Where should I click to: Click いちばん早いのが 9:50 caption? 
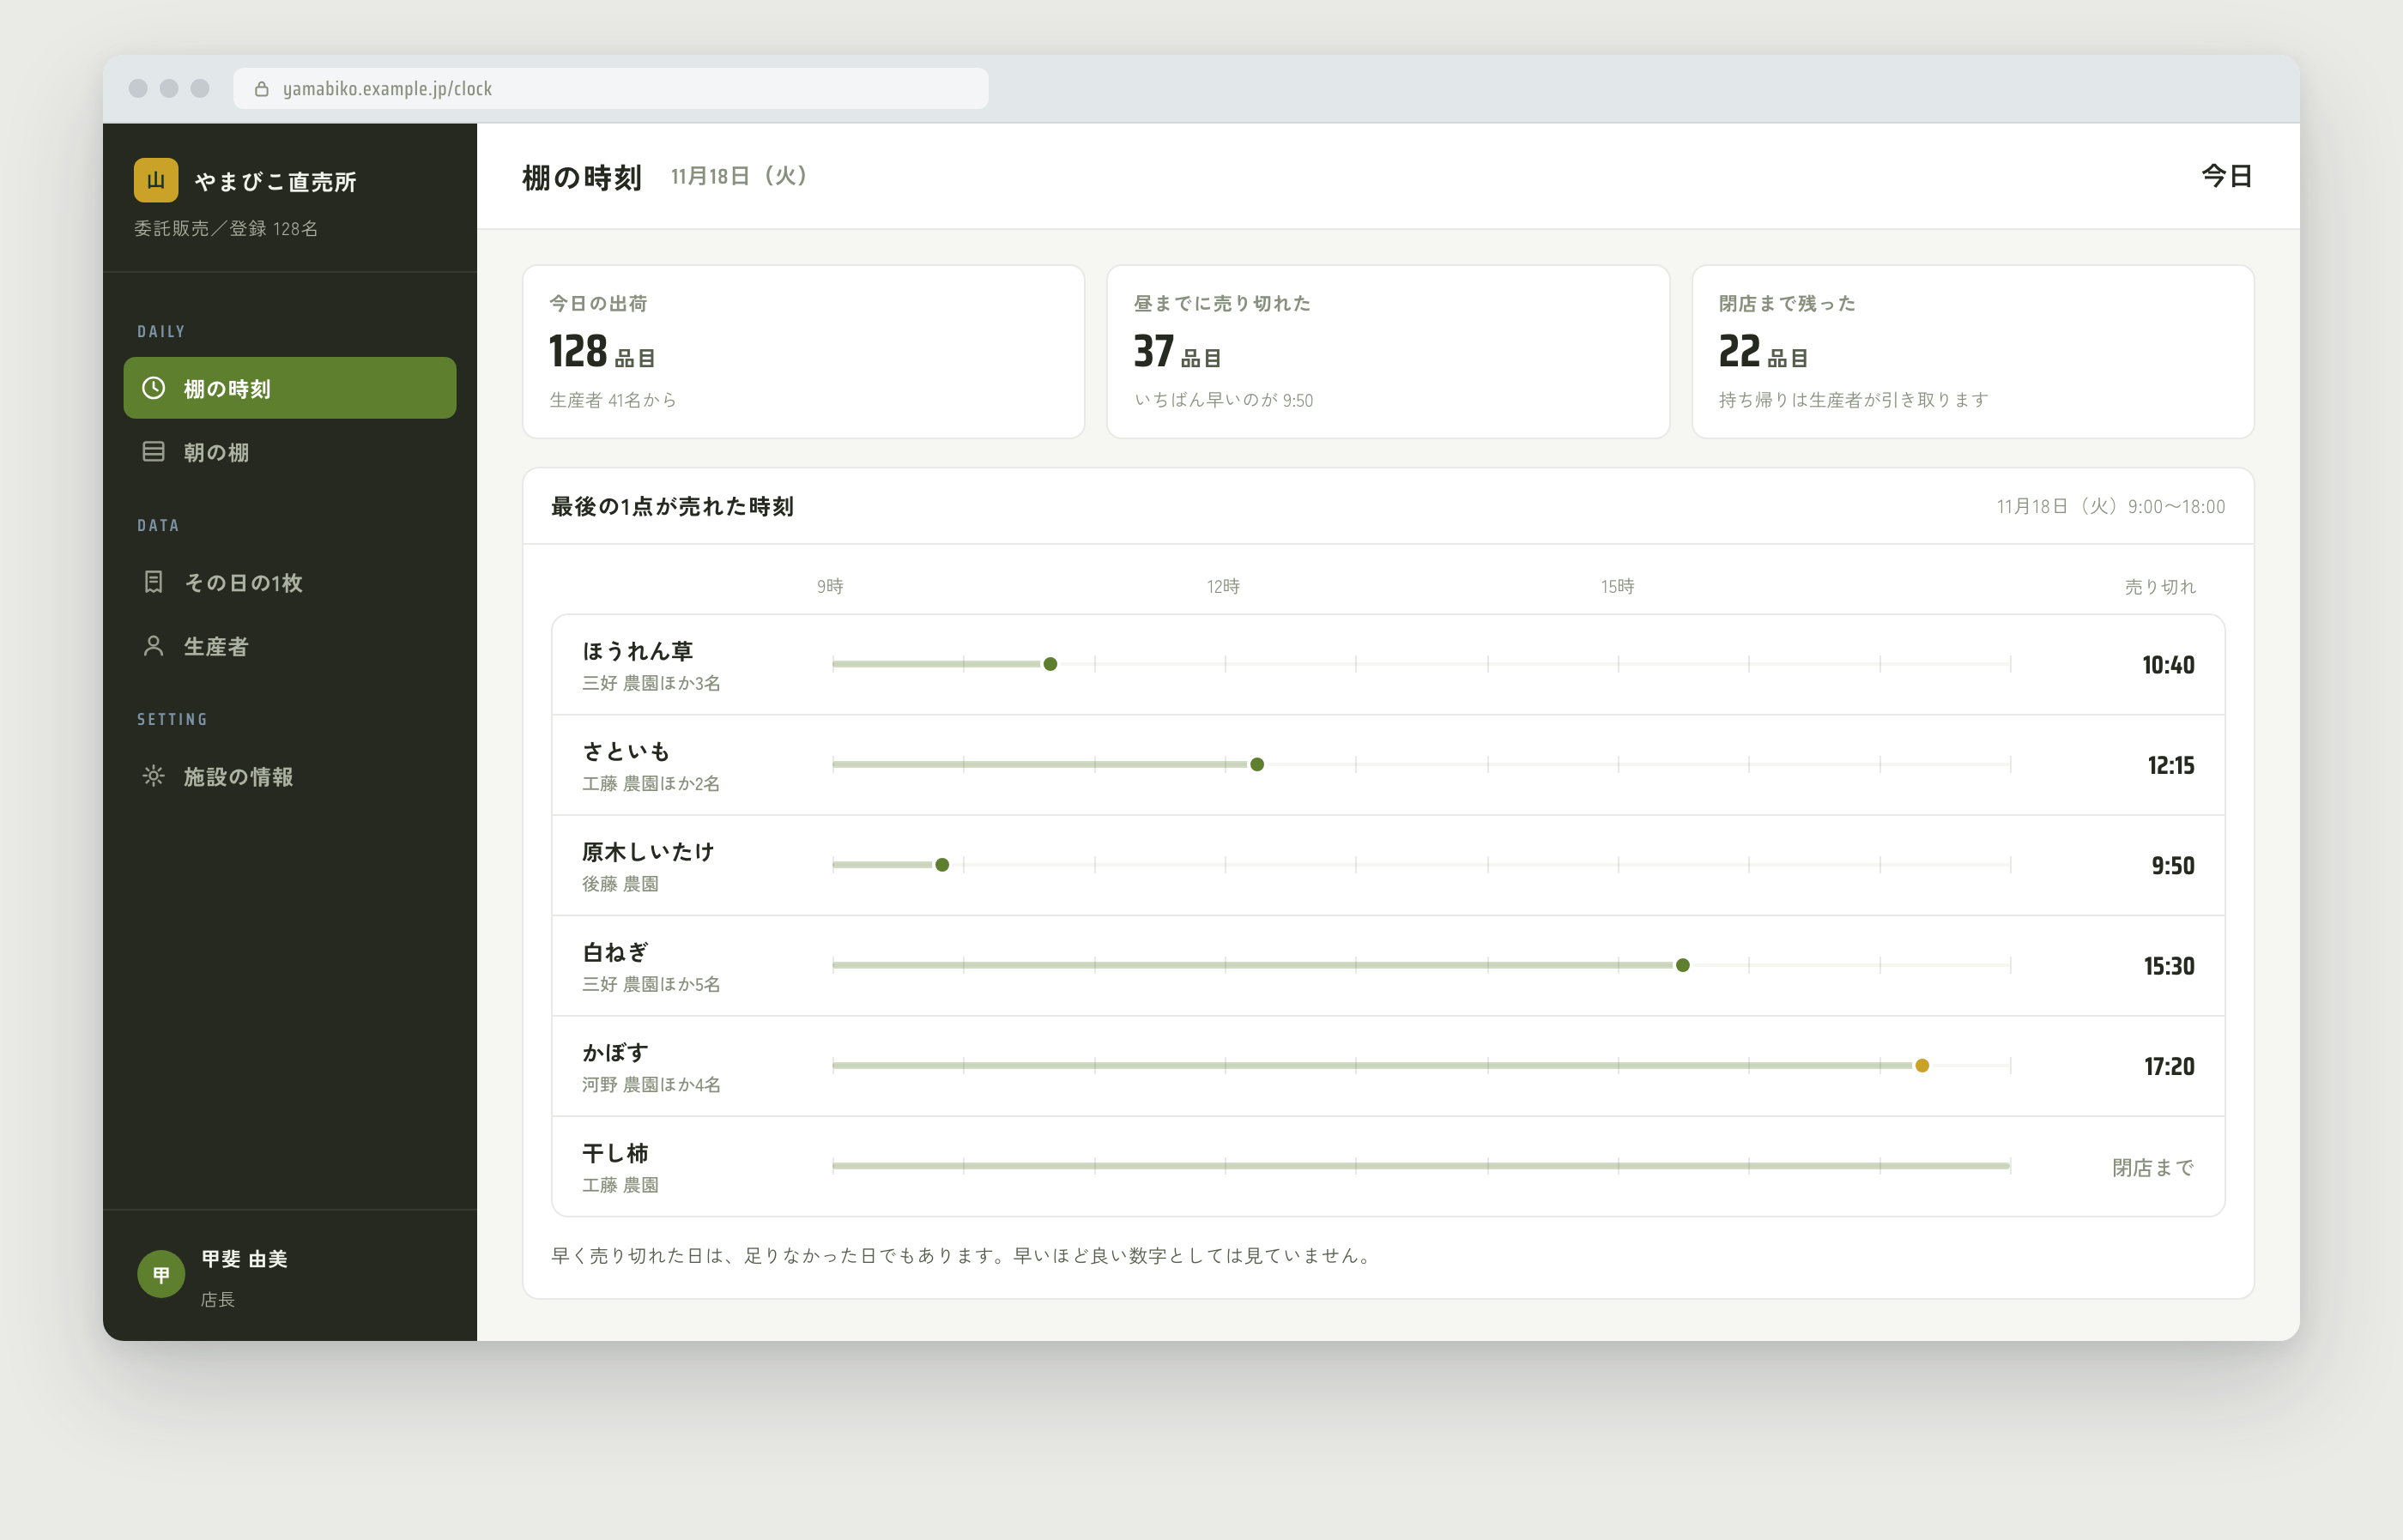pos(1223,400)
